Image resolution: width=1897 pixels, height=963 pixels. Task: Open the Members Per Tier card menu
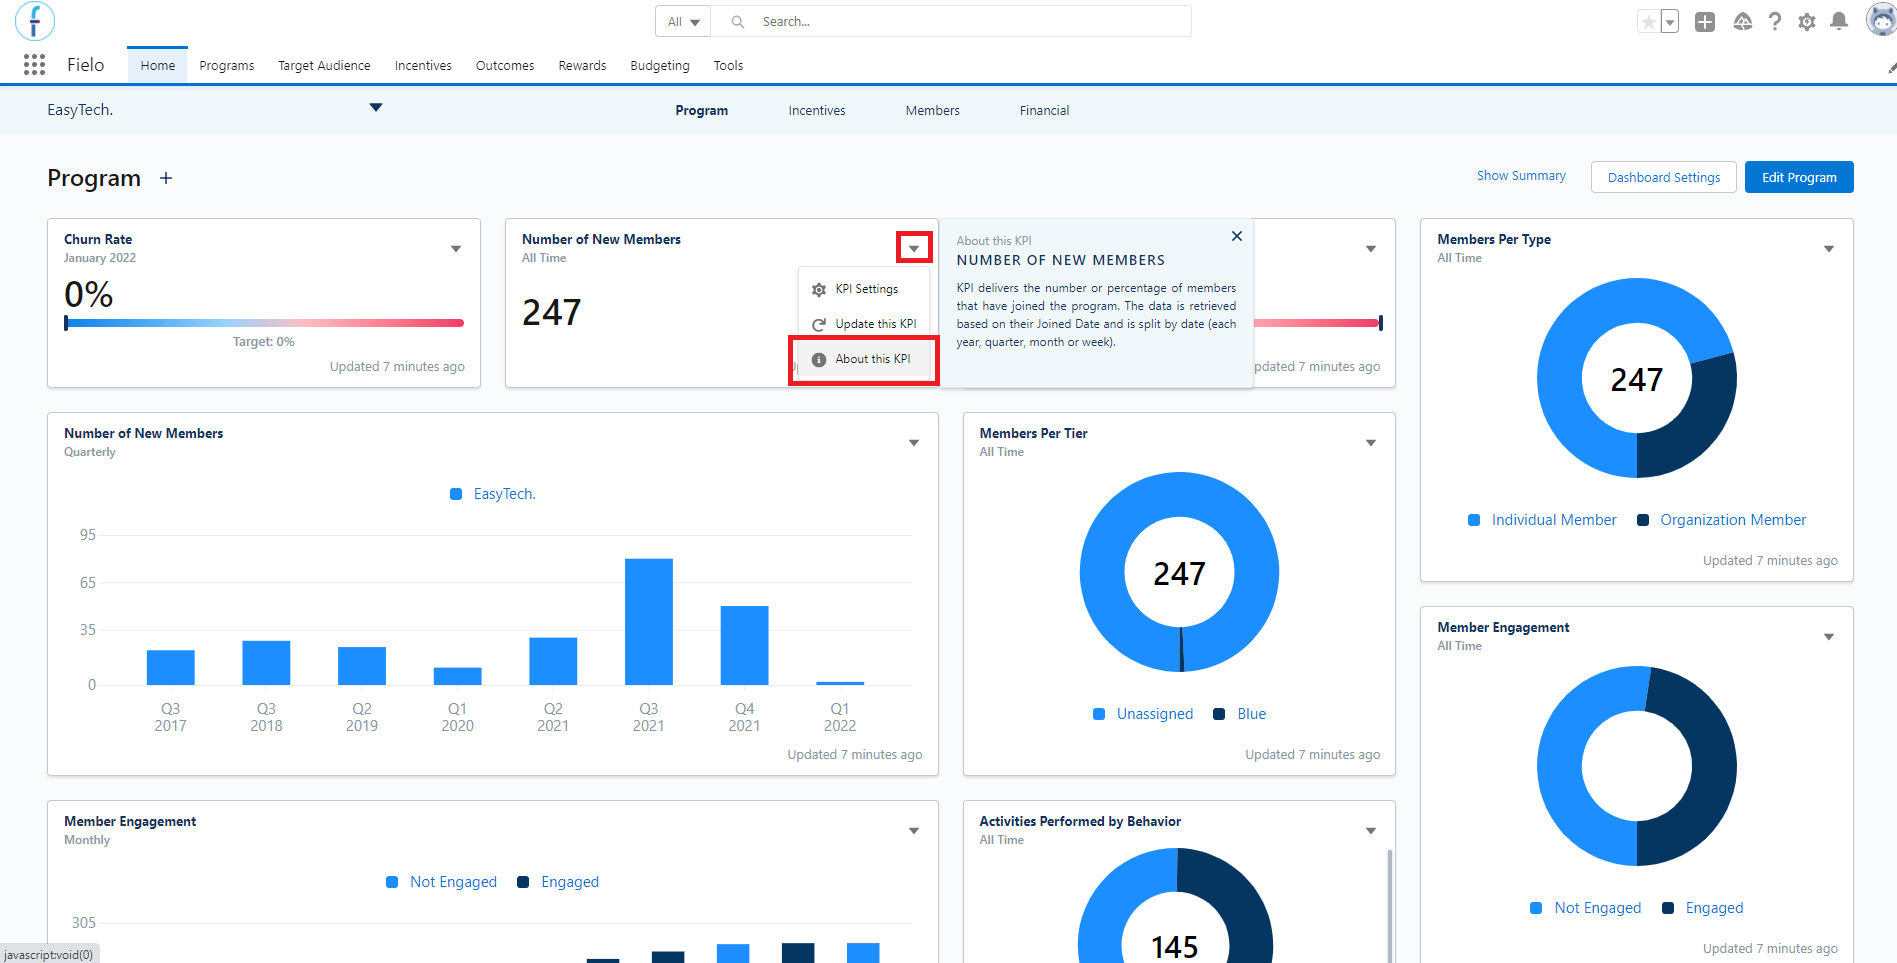(x=1371, y=443)
